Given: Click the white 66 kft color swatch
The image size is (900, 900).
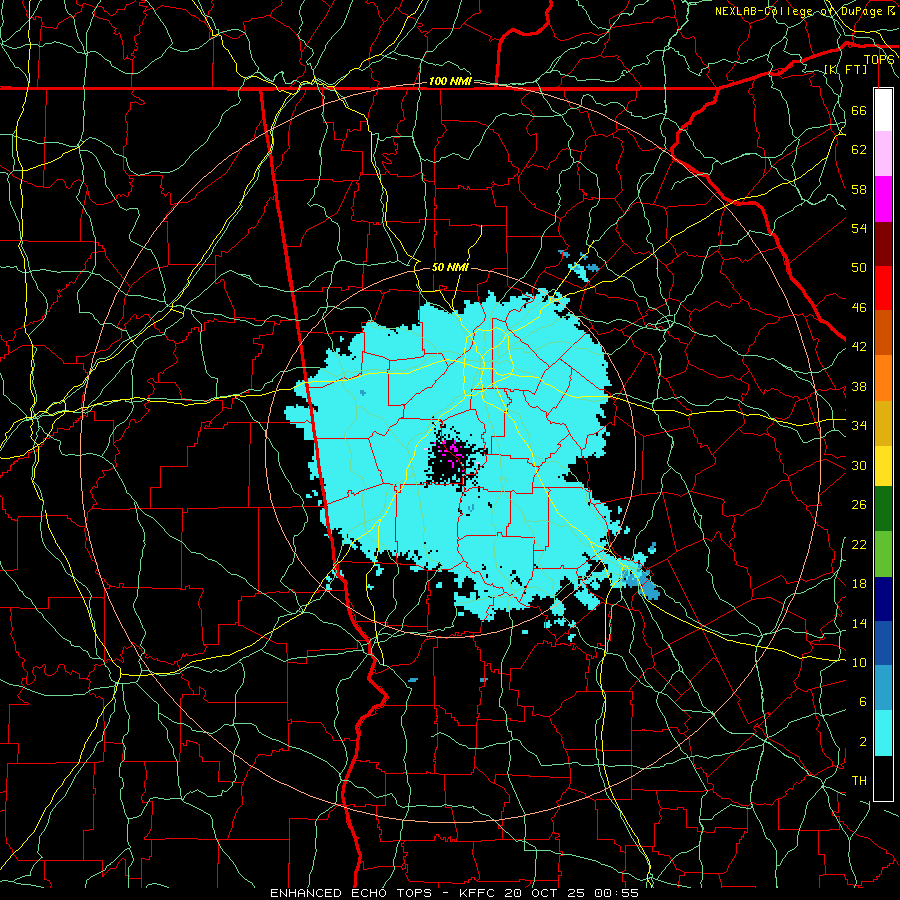Looking at the screenshot, I should (883, 110).
